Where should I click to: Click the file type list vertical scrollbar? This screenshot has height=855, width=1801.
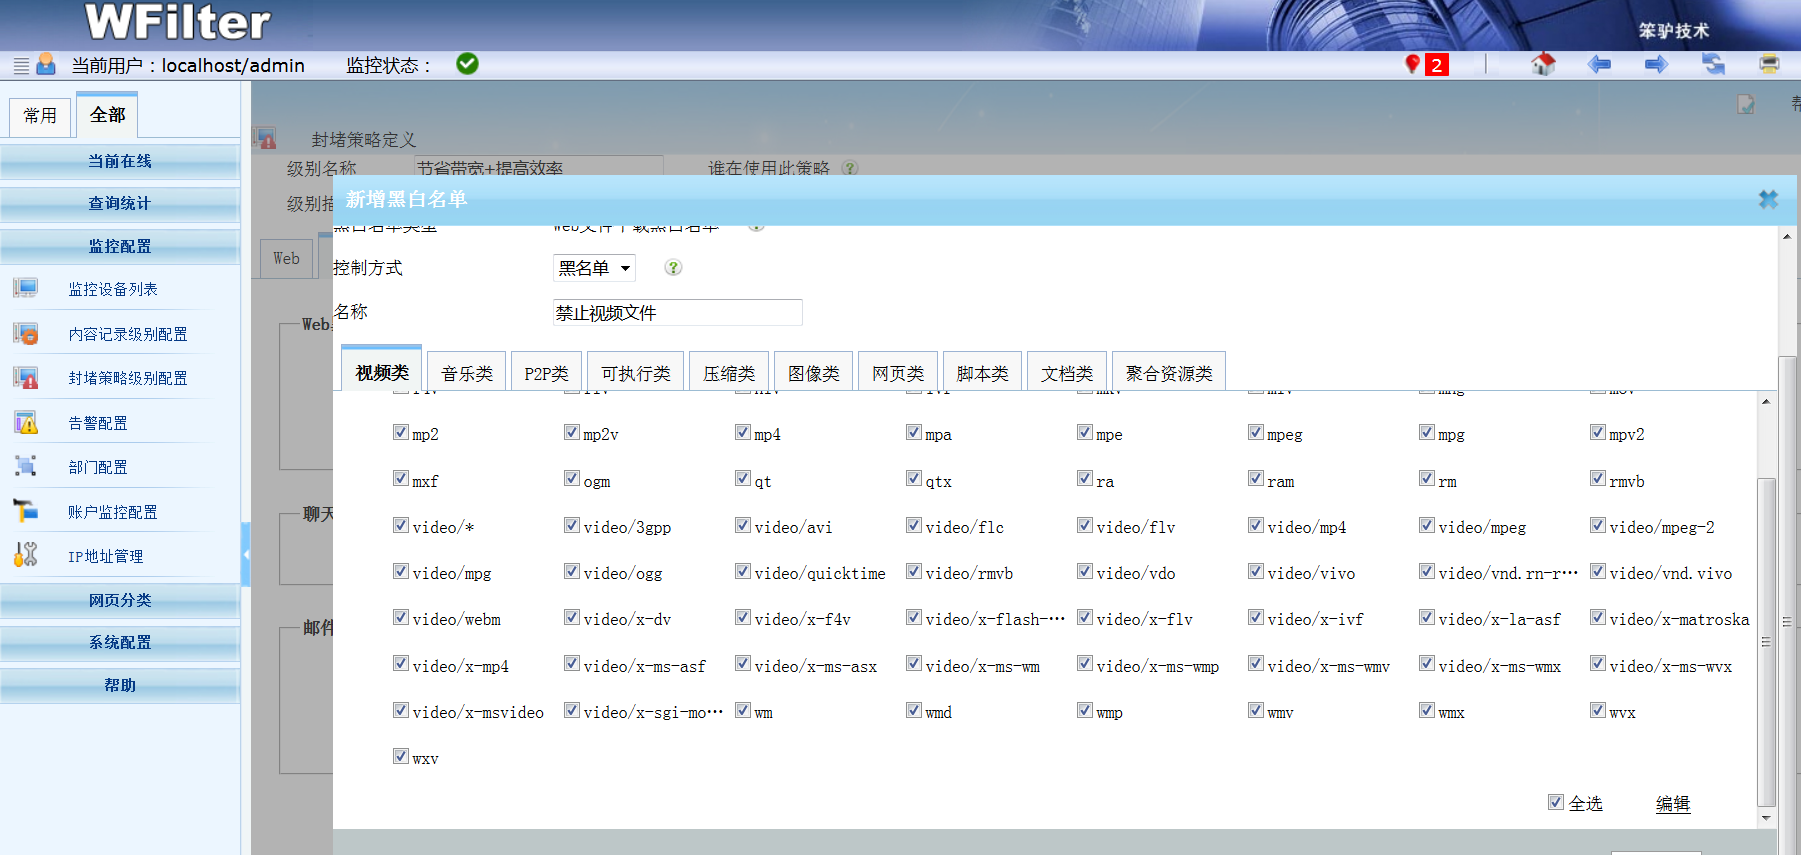tap(1766, 640)
